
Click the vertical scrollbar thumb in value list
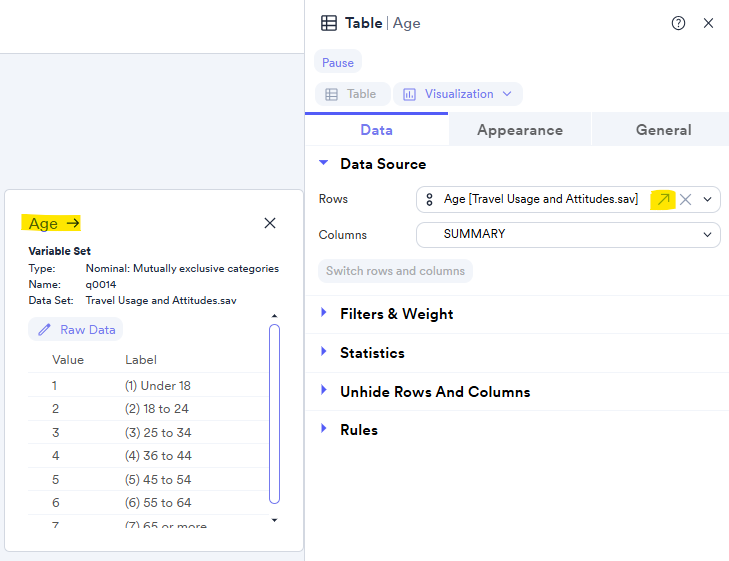pos(274,414)
